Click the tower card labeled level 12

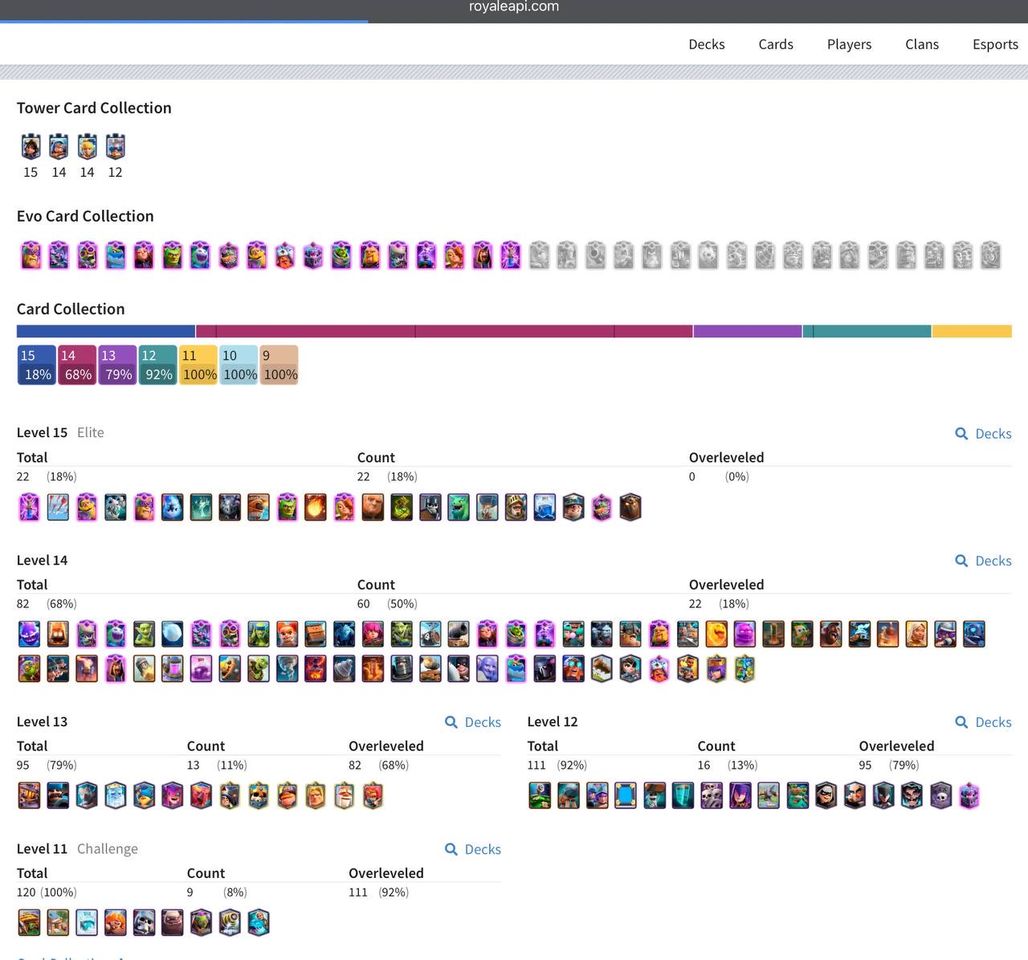coord(115,146)
